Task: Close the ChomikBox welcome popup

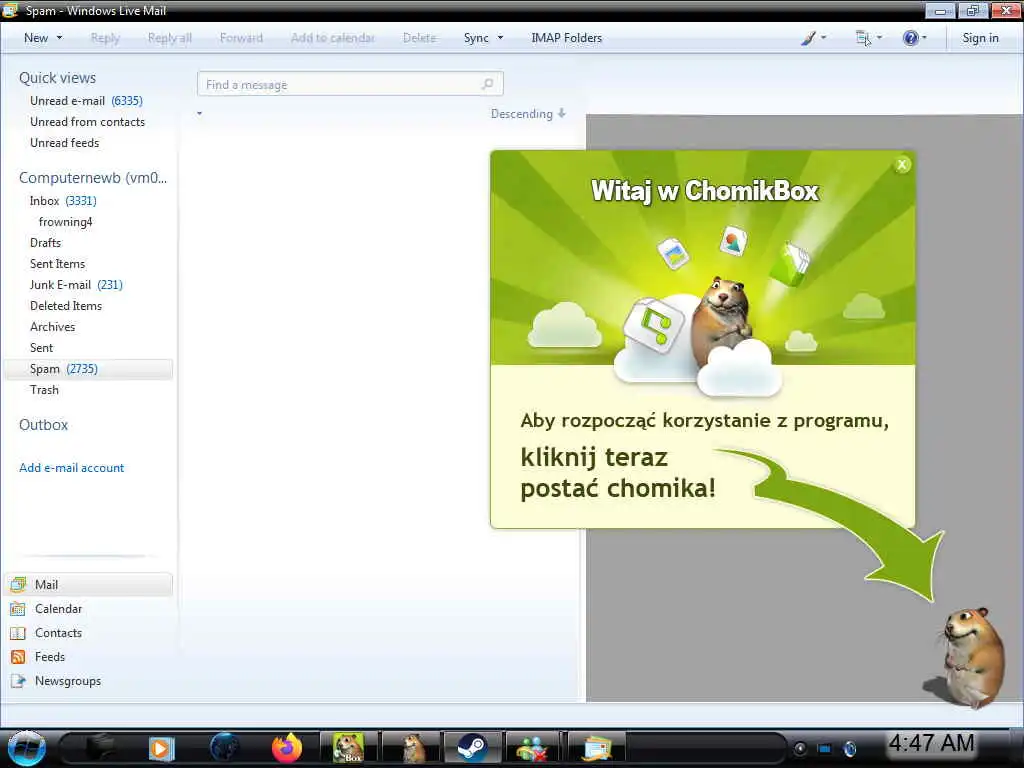Action: (902, 165)
